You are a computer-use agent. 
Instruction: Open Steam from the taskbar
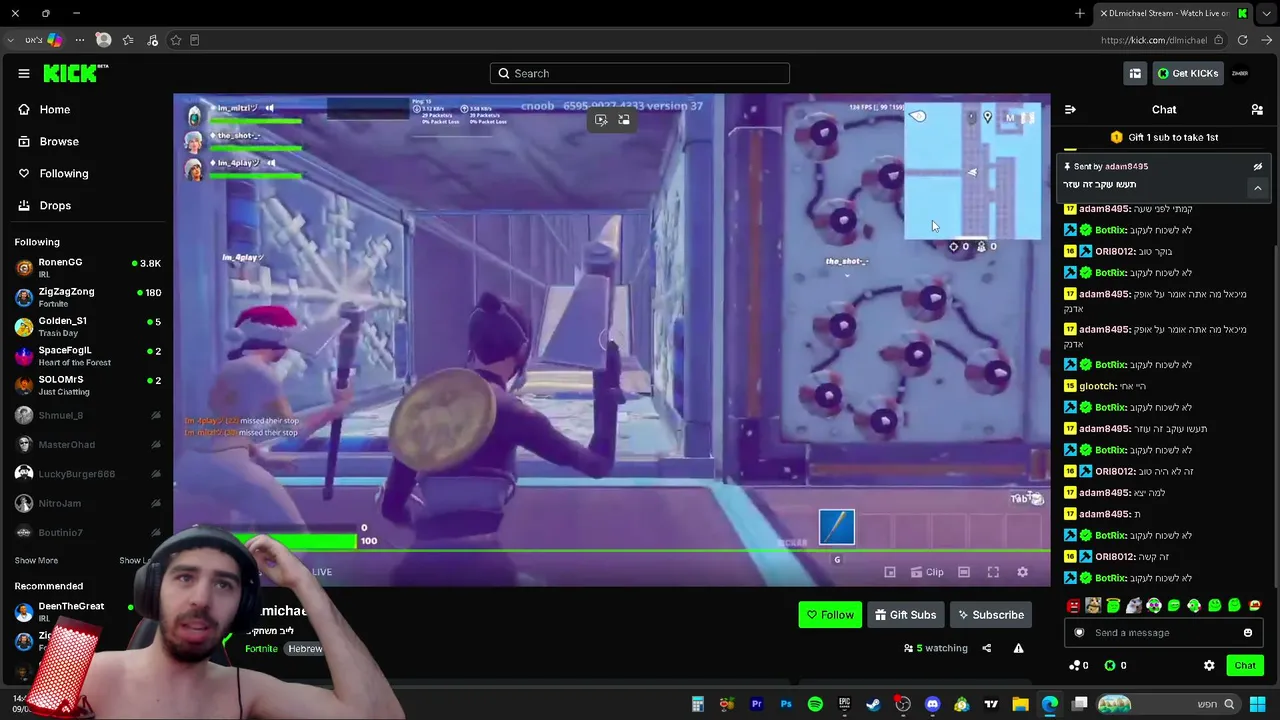[x=873, y=704]
